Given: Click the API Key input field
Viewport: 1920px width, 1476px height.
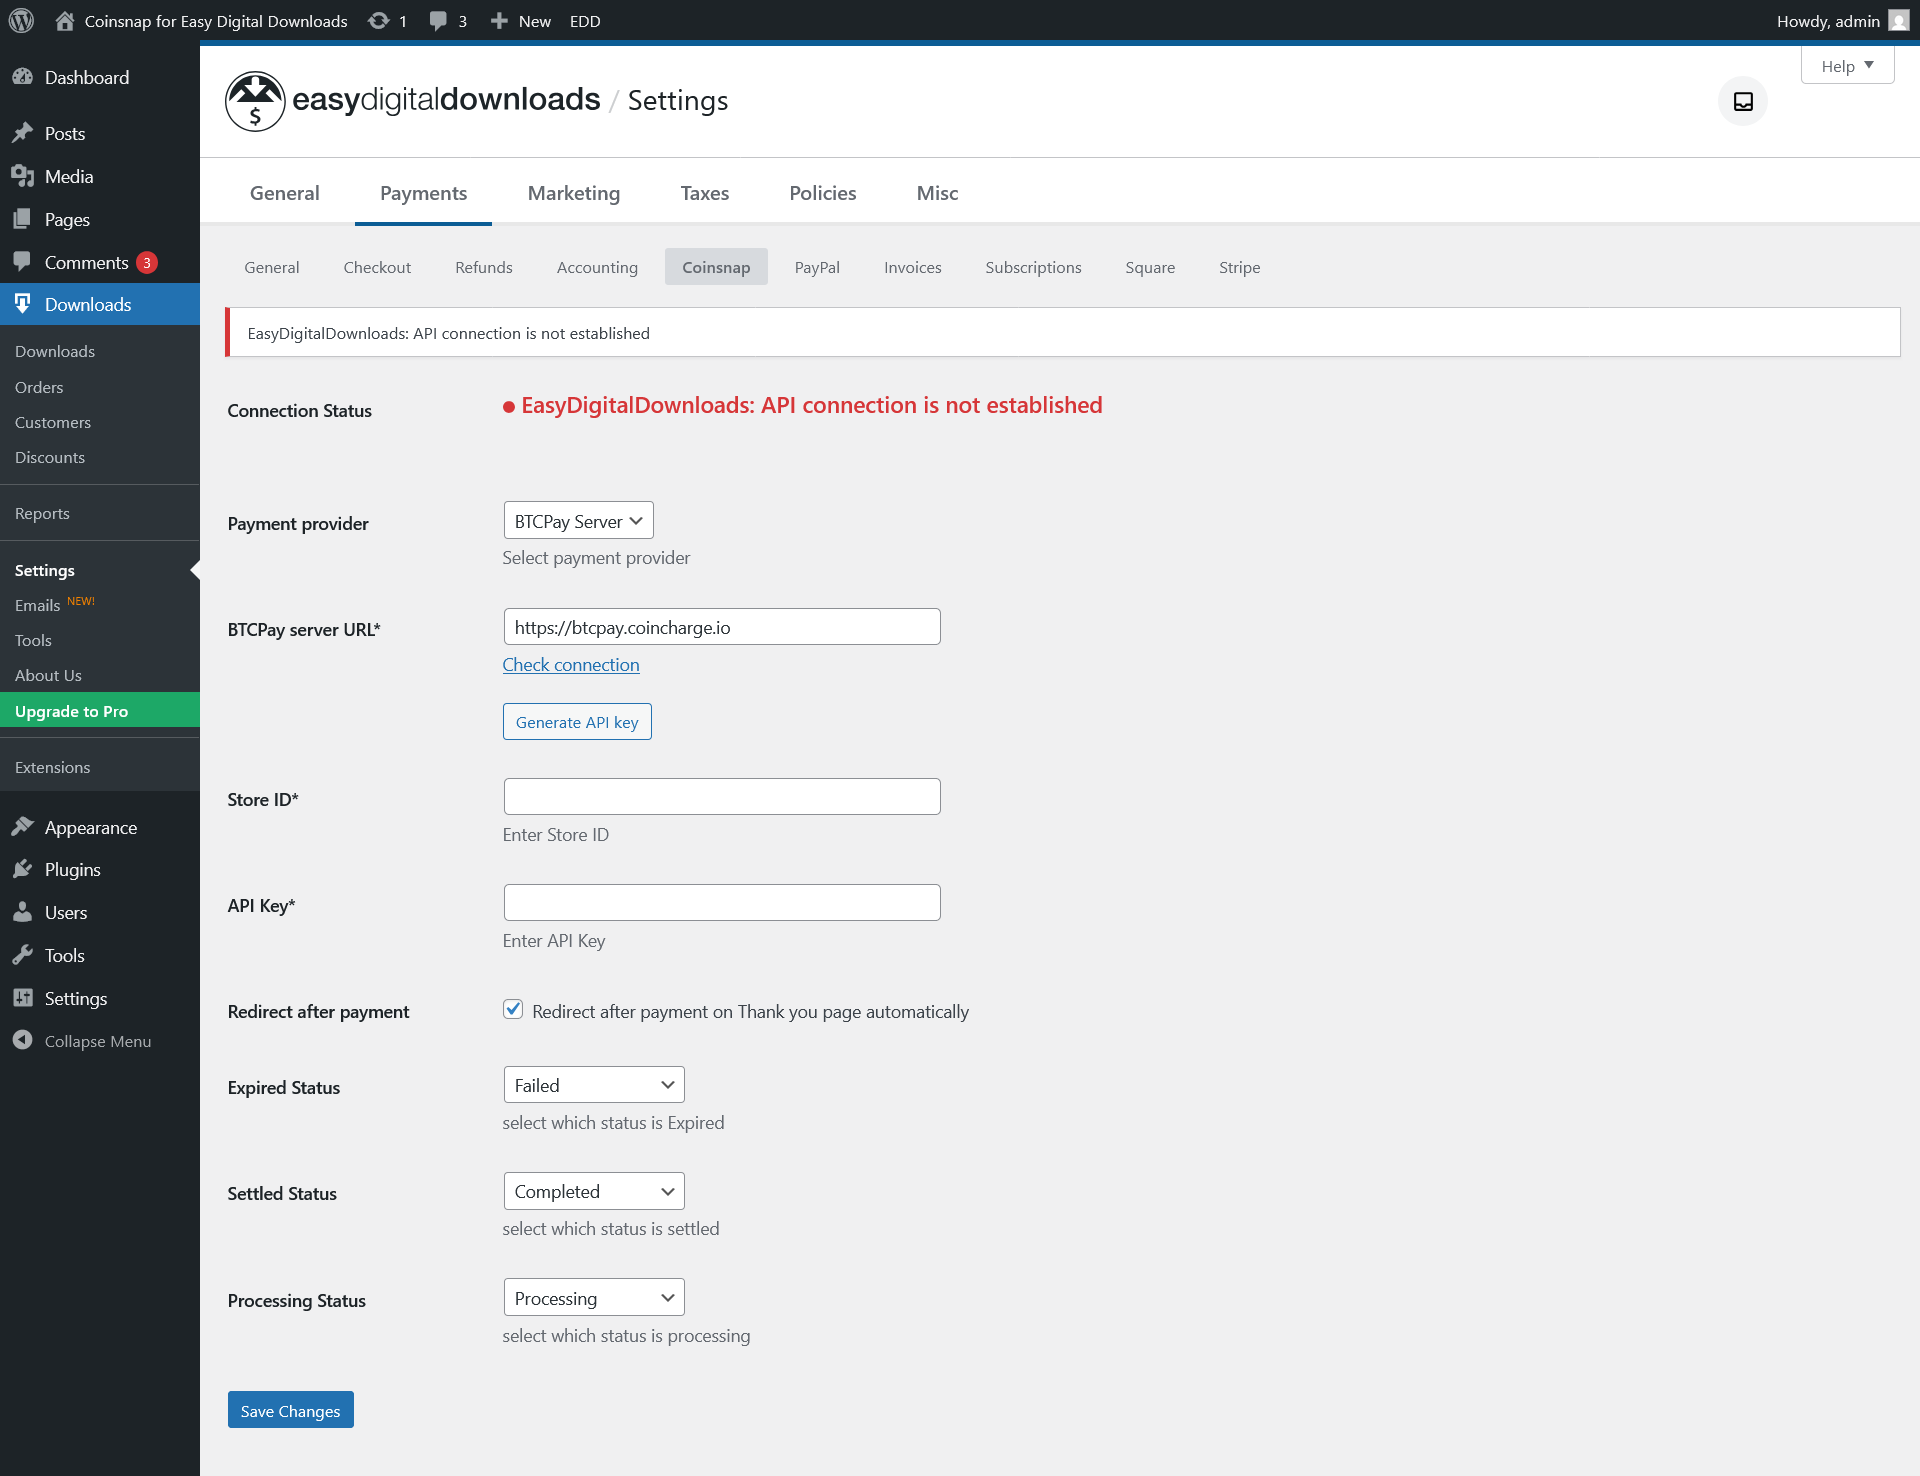Looking at the screenshot, I should pos(722,903).
